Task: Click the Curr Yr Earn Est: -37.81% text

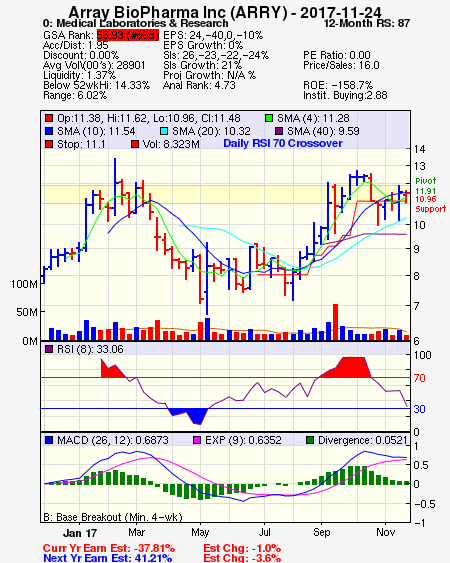Action: pyautogui.click(x=109, y=548)
